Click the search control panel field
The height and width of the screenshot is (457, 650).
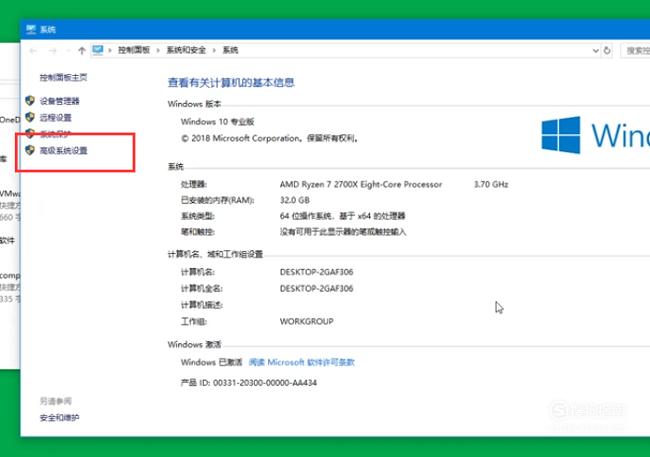pyautogui.click(x=635, y=51)
